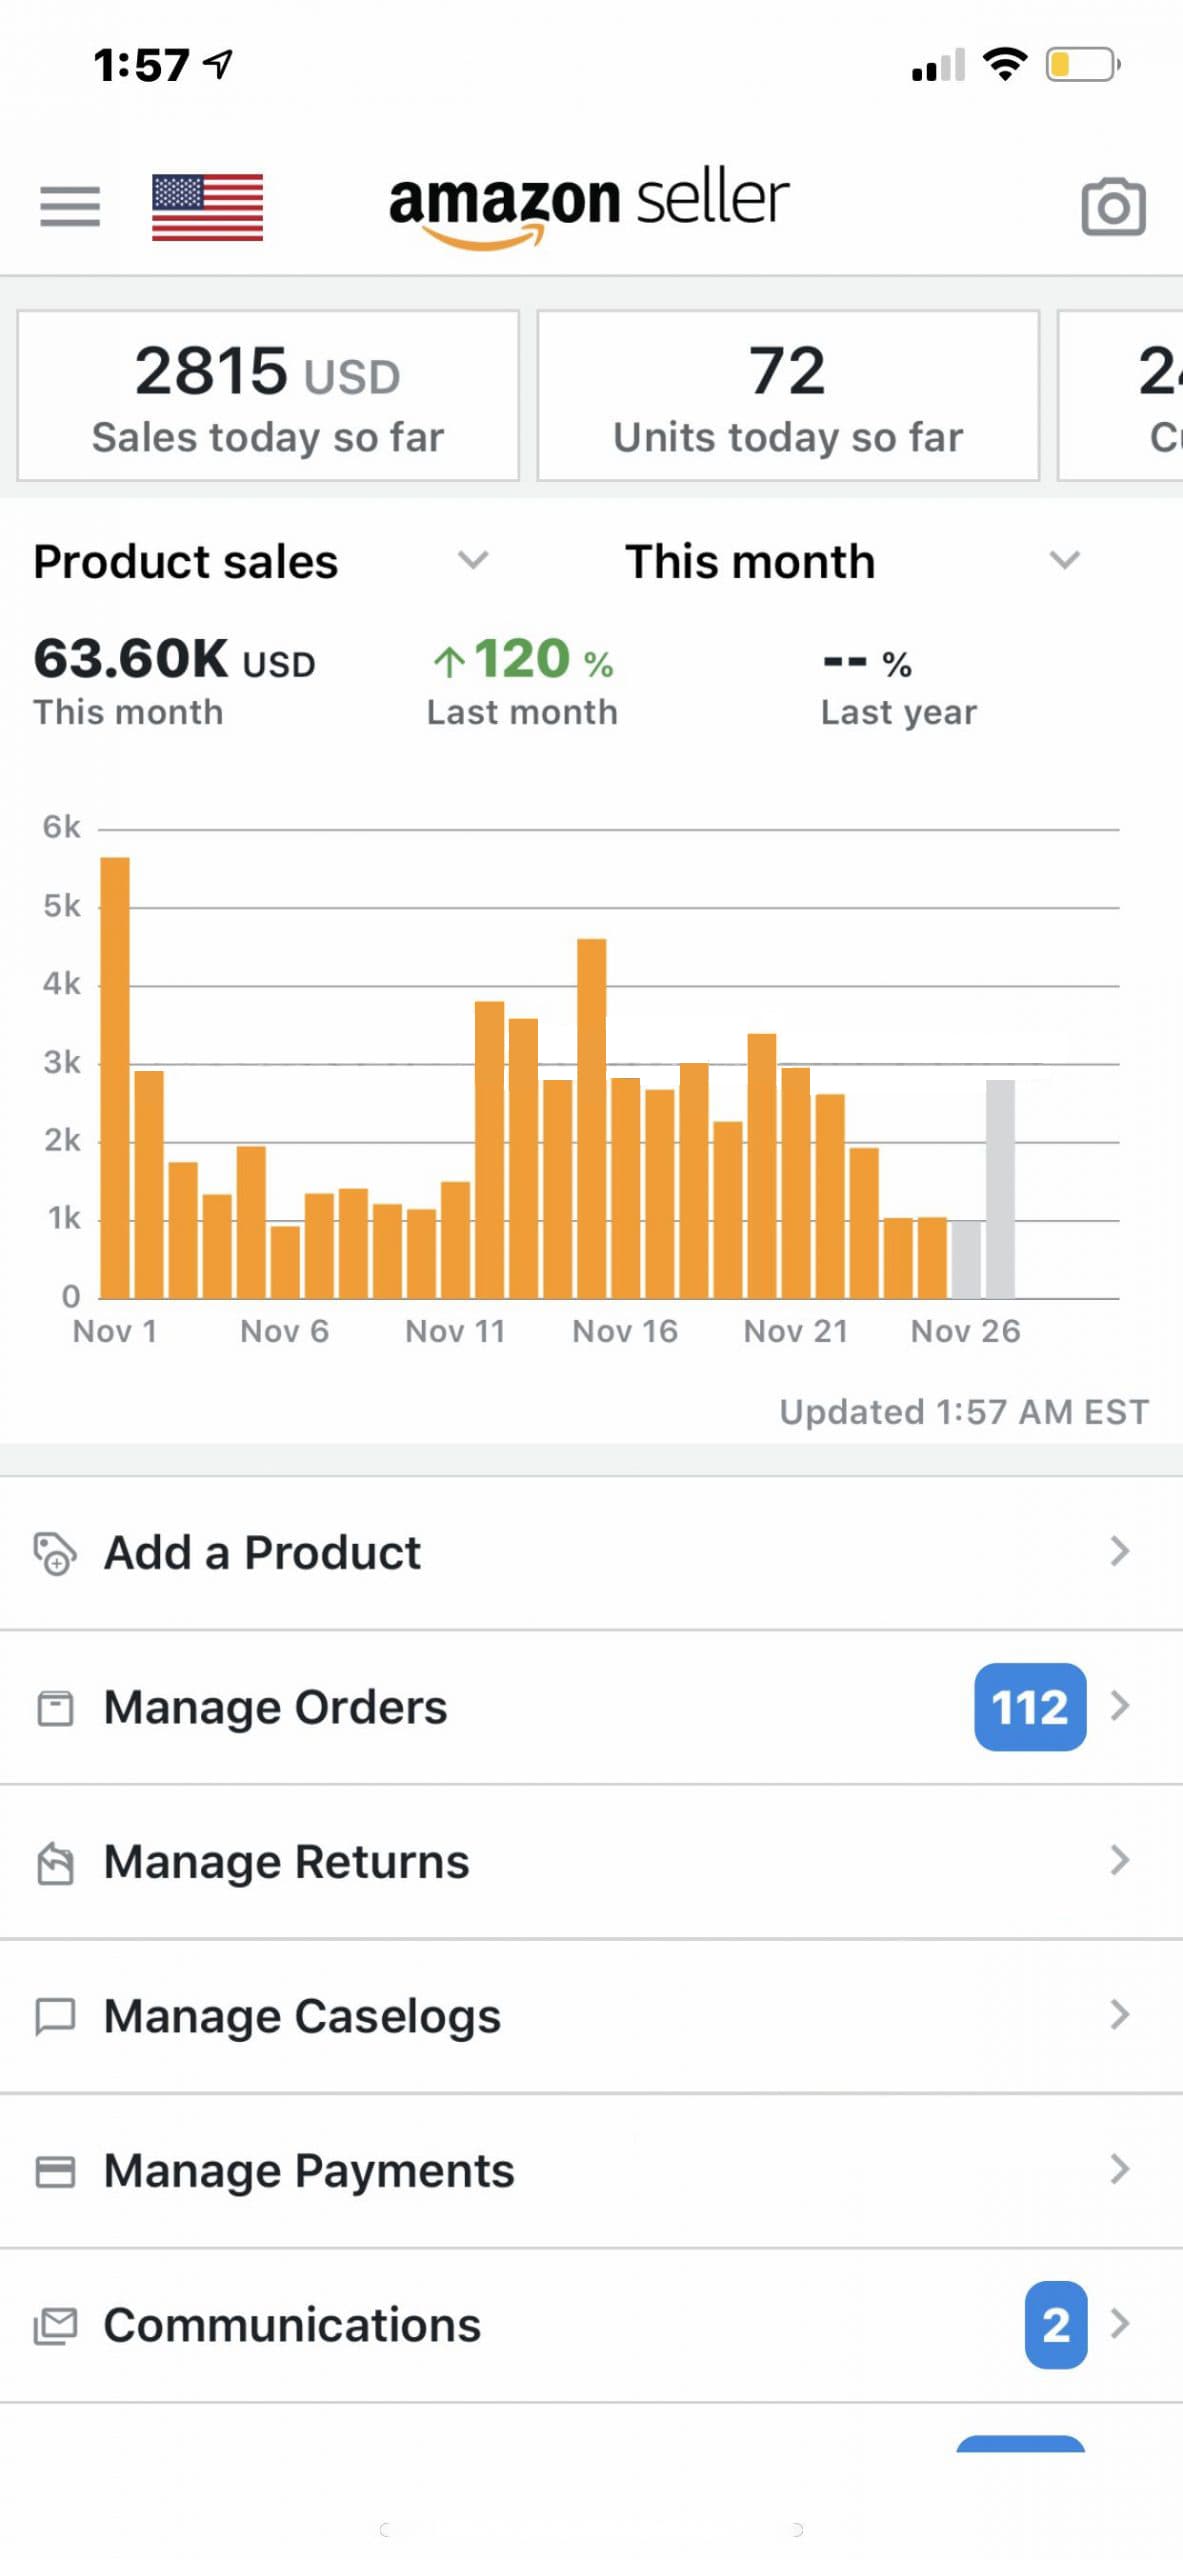Select Manage Payments menu item
Viewport: 1183px width, 2560px height.
(309, 2171)
